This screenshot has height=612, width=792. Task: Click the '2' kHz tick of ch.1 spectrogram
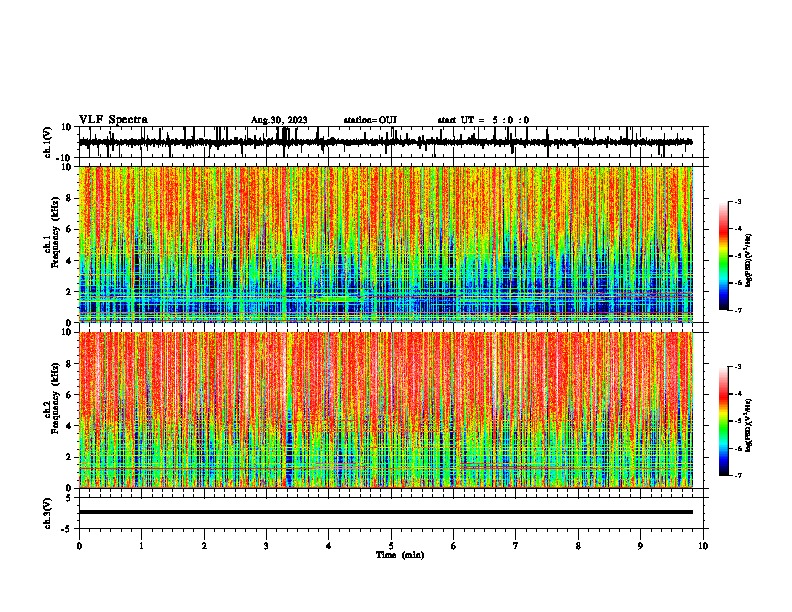click(69, 292)
